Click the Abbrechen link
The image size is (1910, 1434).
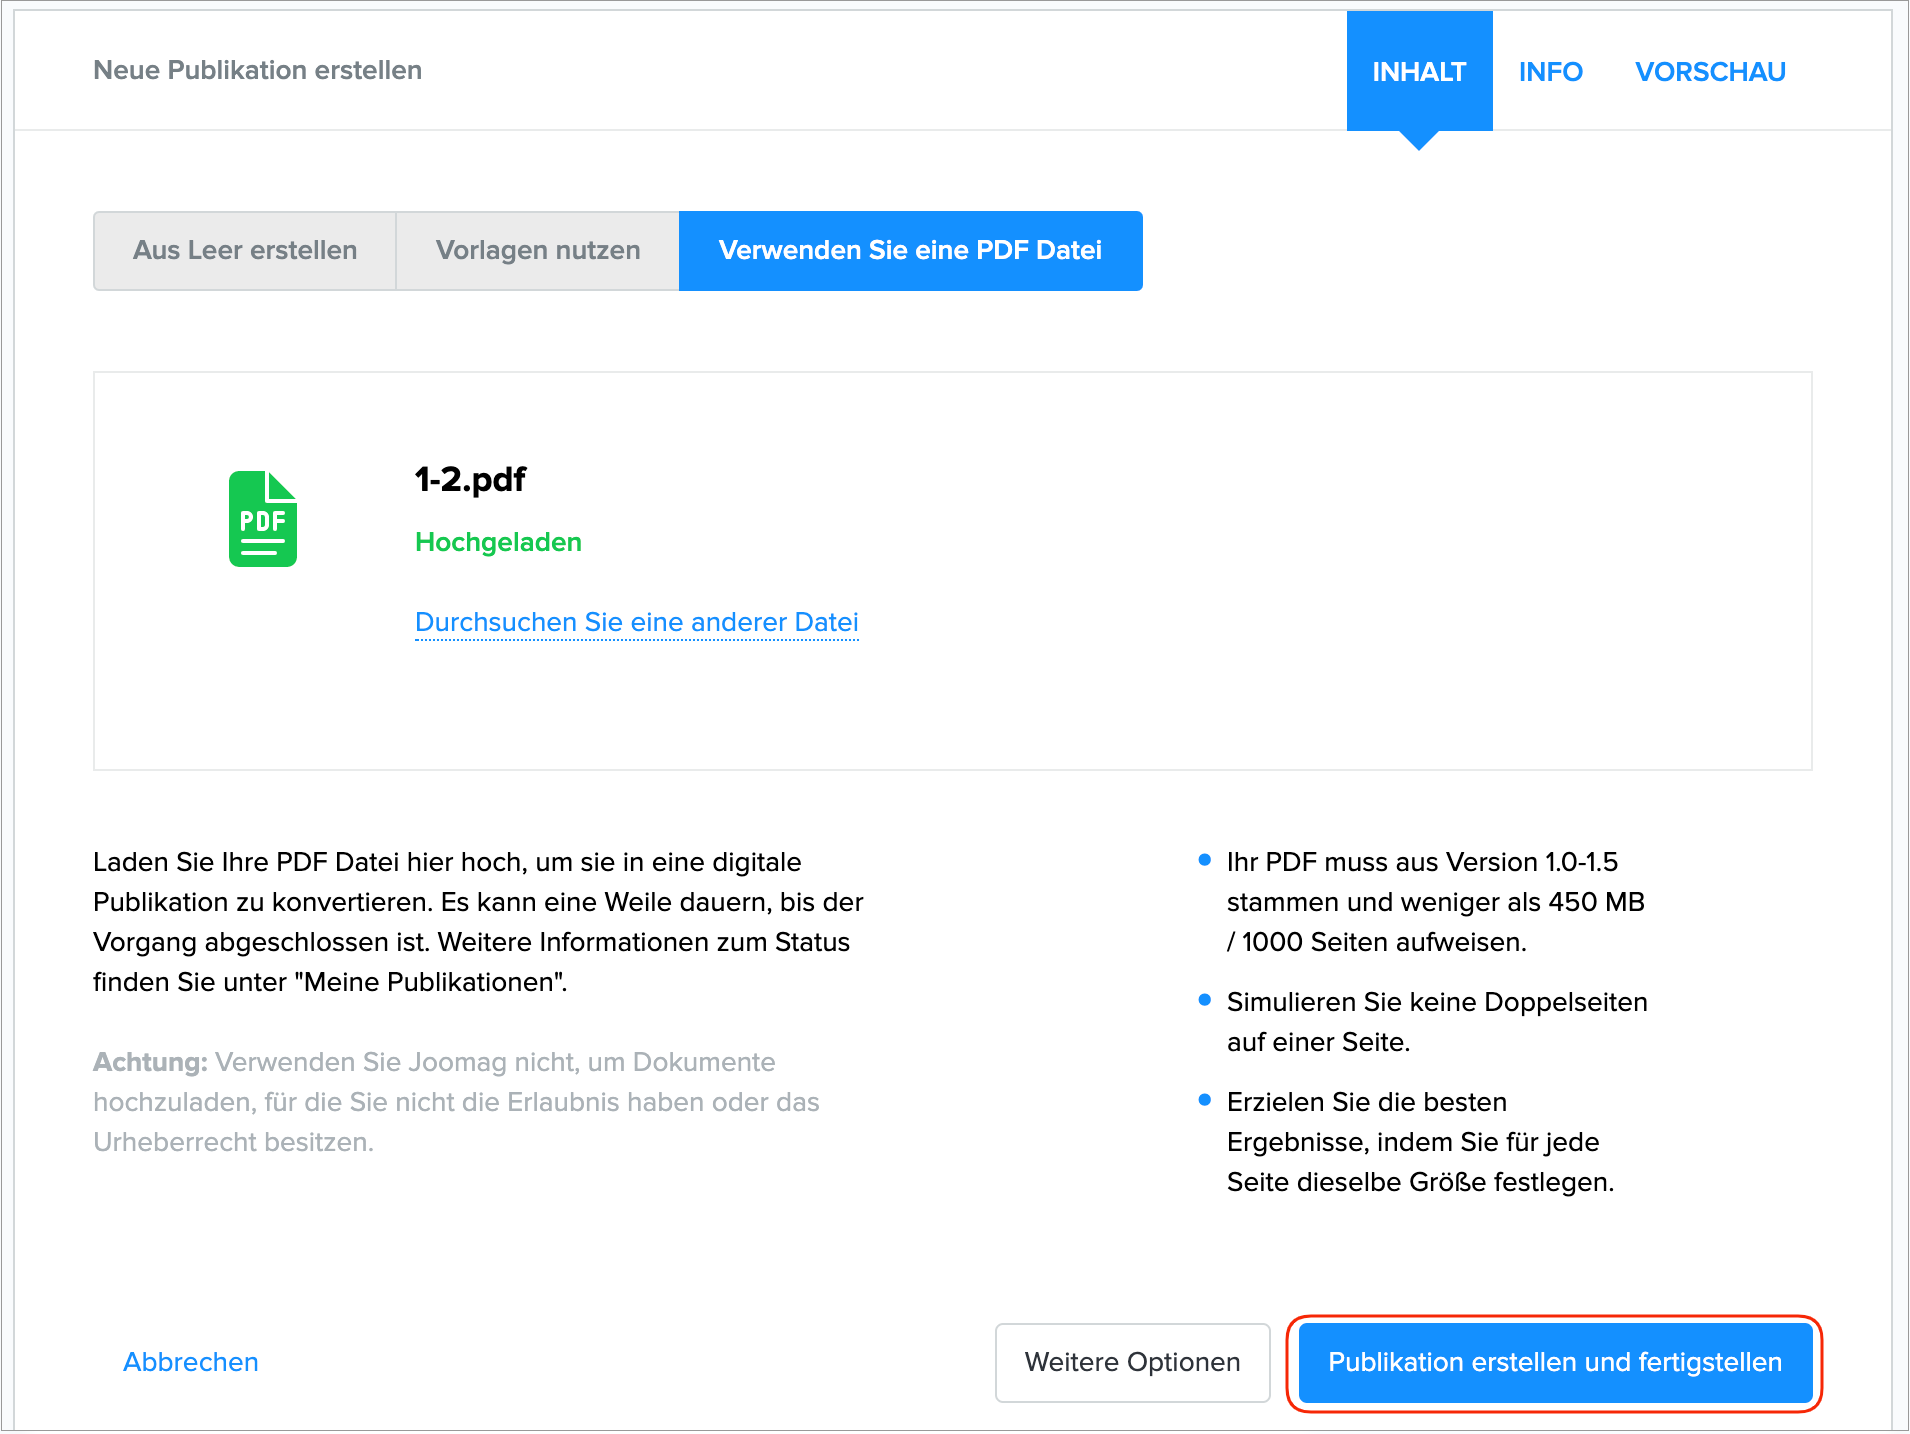tap(191, 1362)
